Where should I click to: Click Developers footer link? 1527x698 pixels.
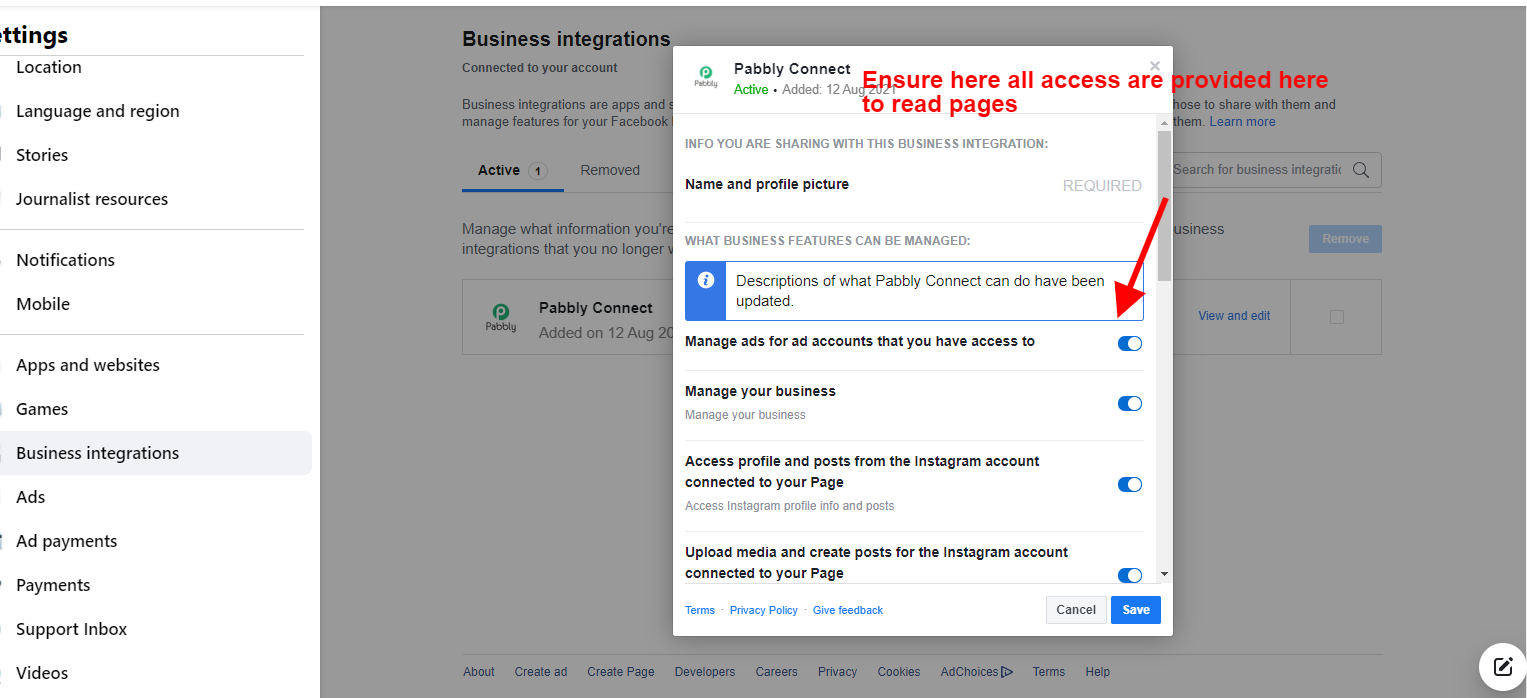(705, 672)
